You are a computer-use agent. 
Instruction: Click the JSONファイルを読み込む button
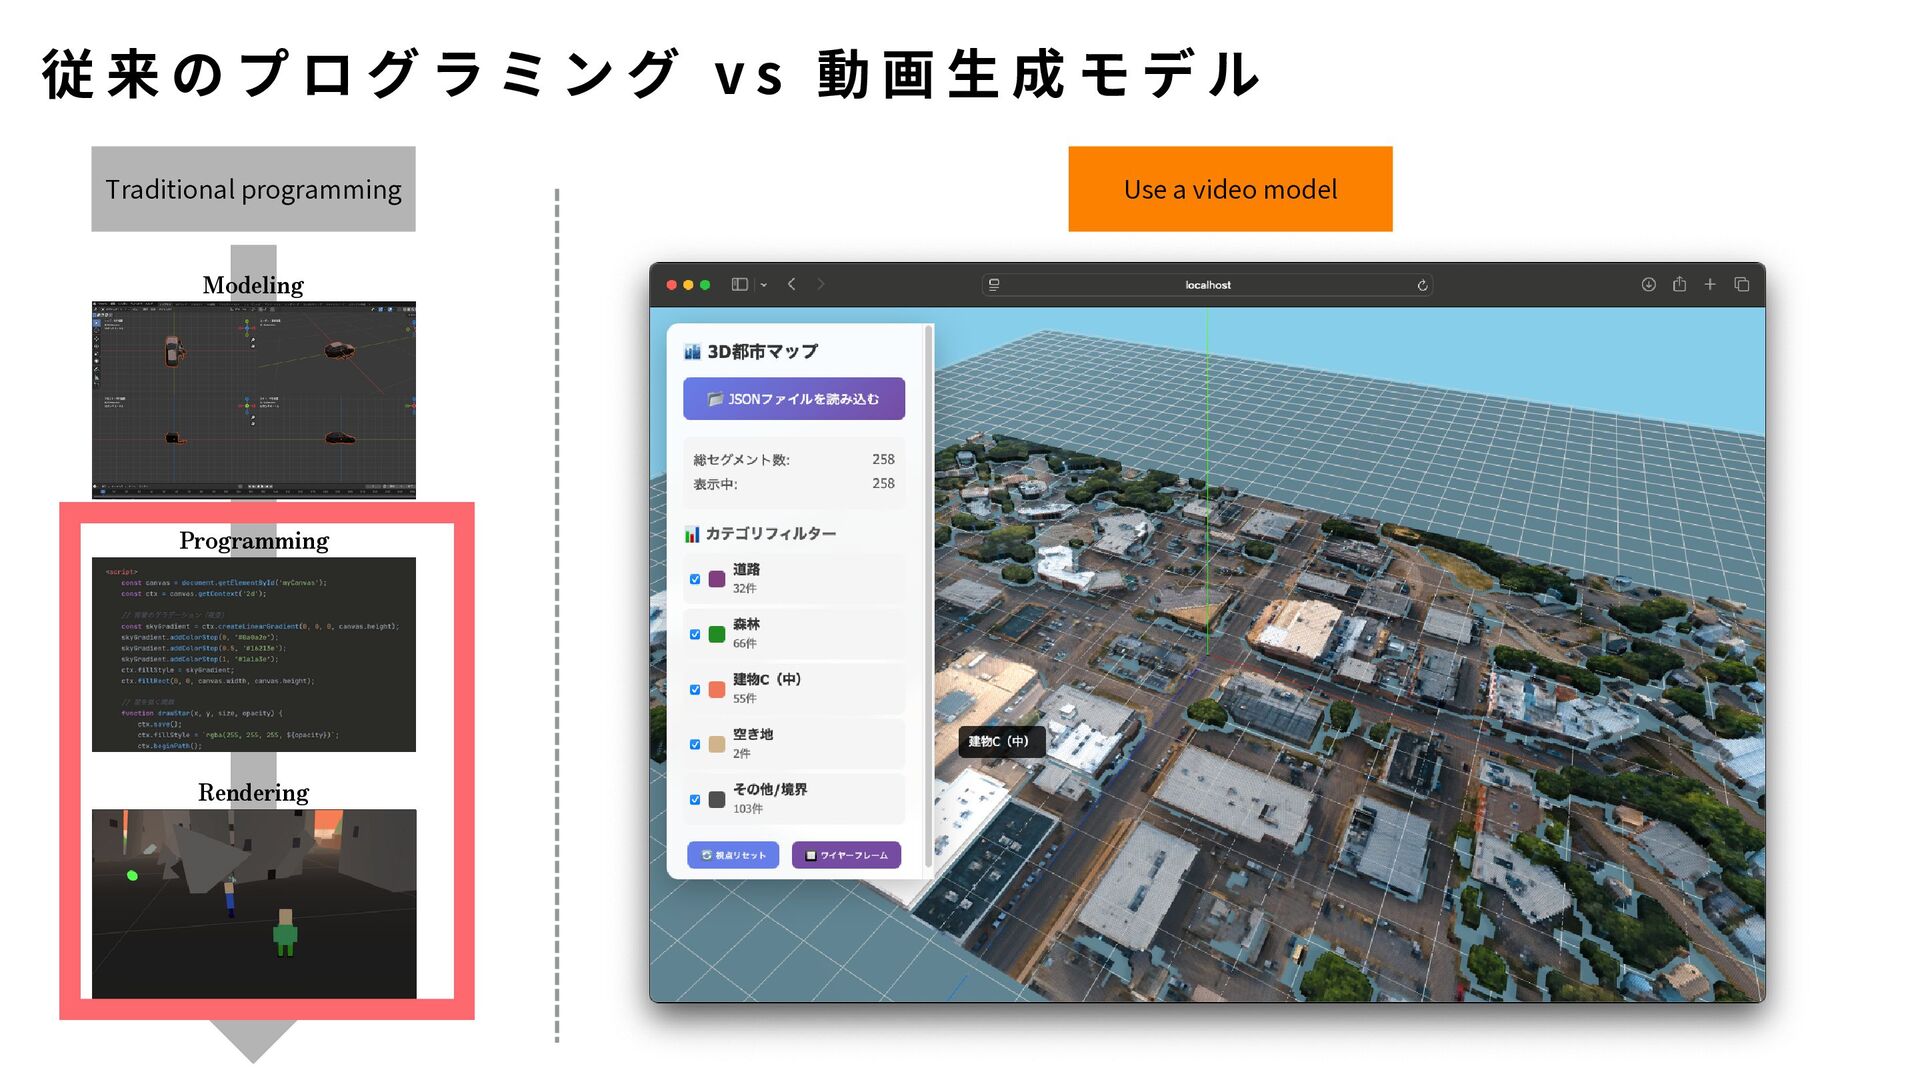coord(793,399)
